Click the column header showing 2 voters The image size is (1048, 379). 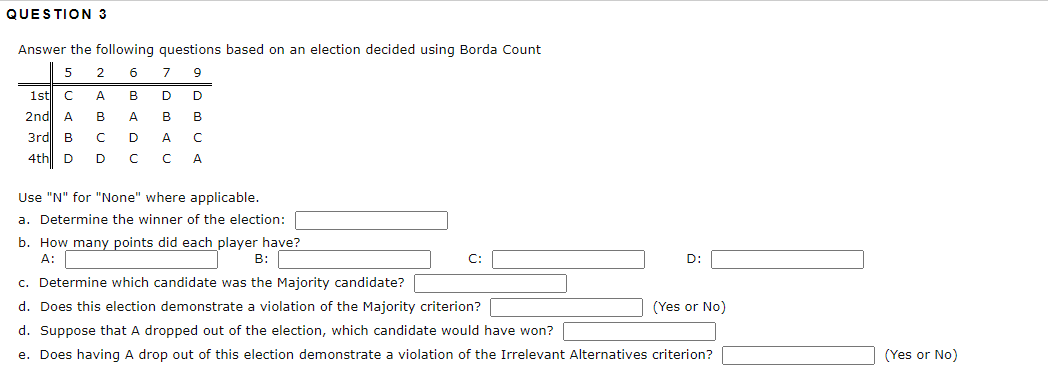pyautogui.click(x=100, y=72)
